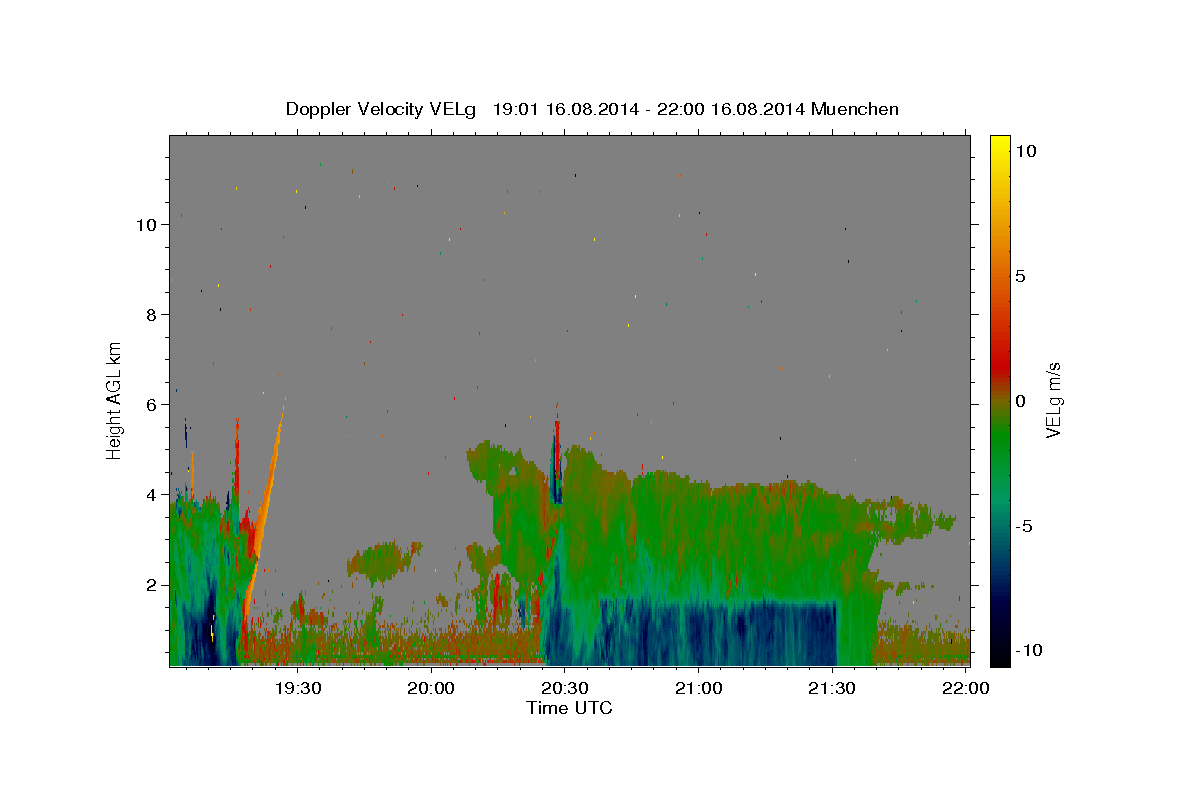Image resolution: width=1200 pixels, height=800 pixels.
Task: Click the height tick label 10
Action: [x=147, y=225]
